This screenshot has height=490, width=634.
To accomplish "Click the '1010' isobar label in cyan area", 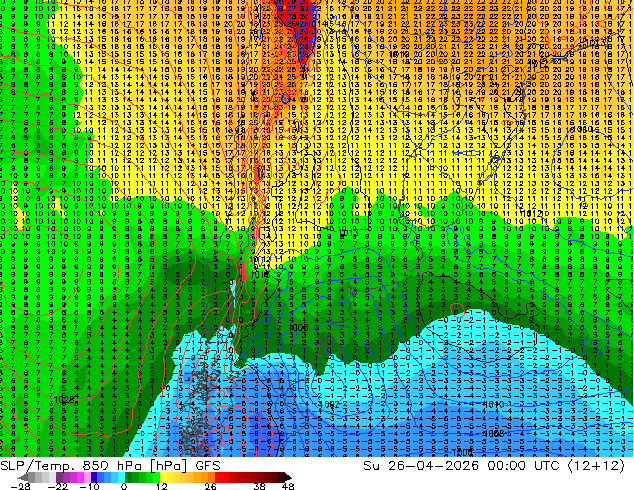I will coord(493,404).
